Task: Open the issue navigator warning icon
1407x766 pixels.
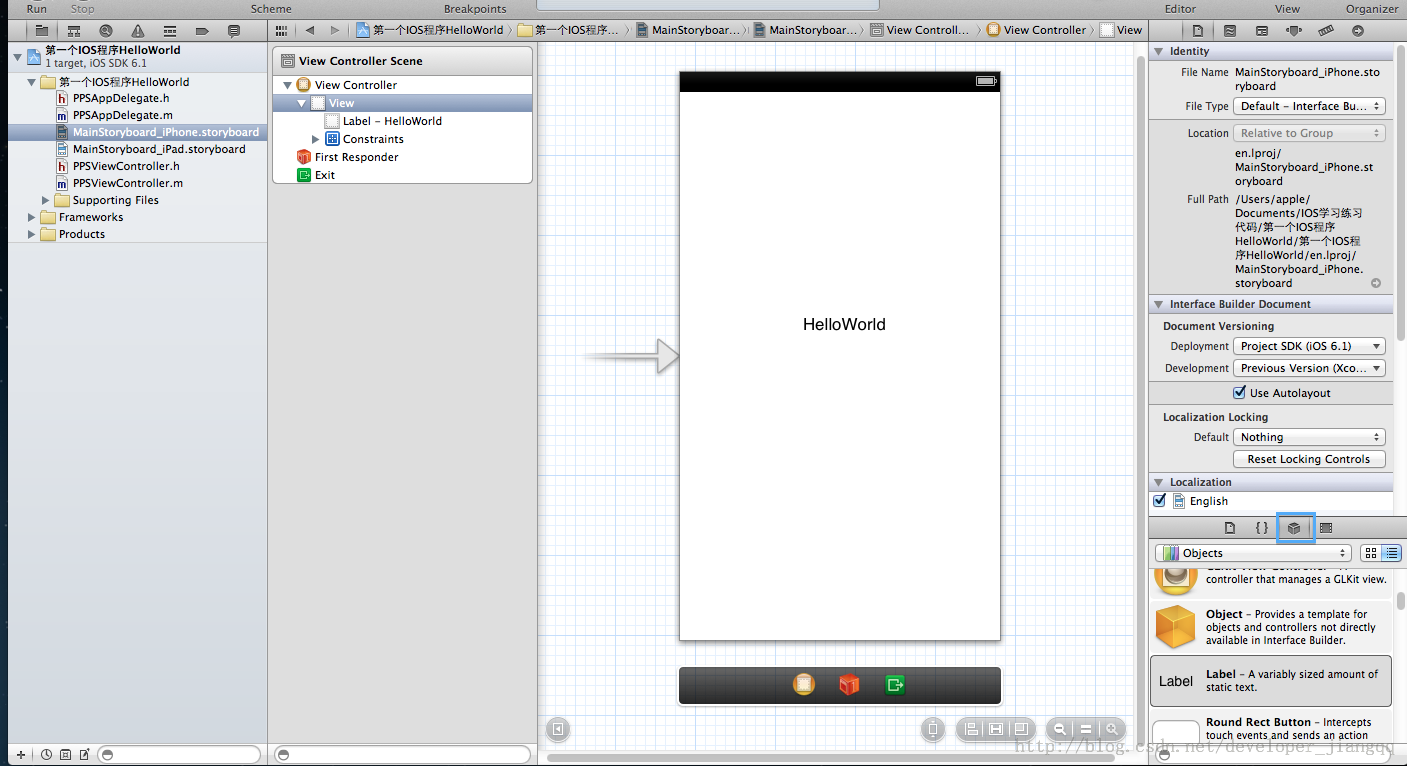Action: pos(137,31)
